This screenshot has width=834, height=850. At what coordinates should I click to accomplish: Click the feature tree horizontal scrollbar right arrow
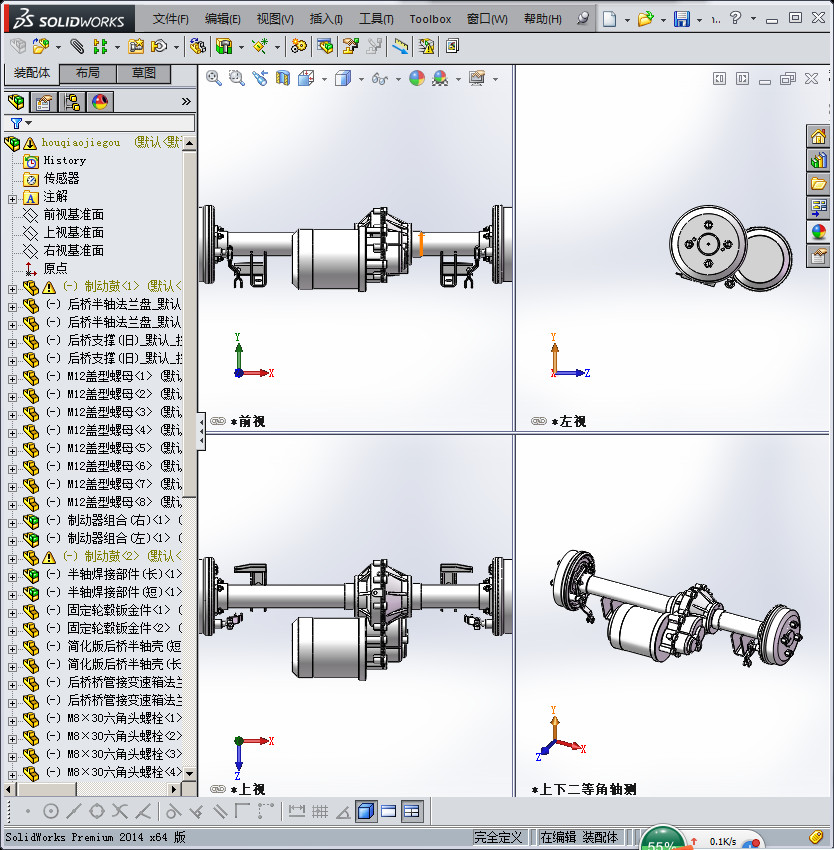pos(174,789)
